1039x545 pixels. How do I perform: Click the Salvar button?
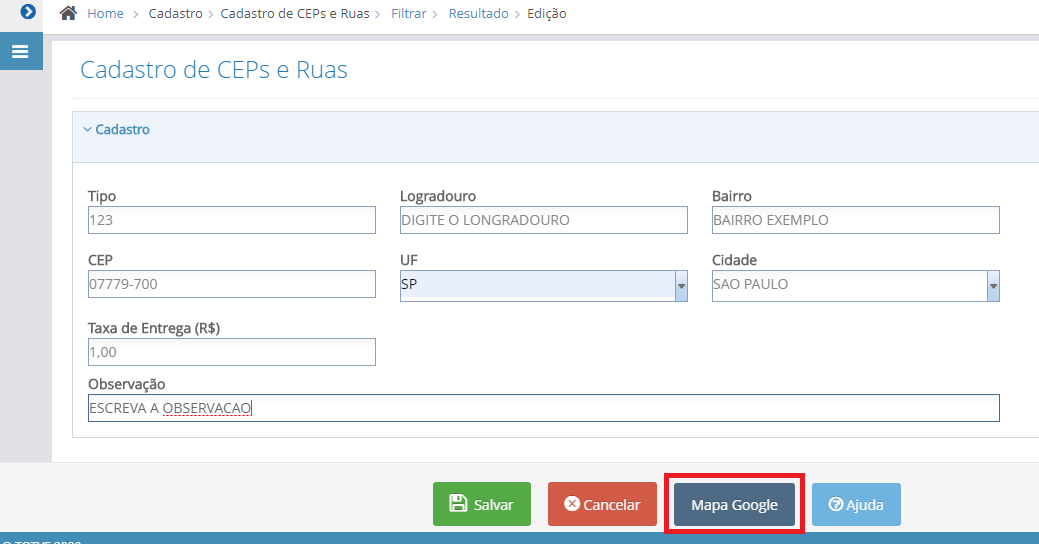(482, 504)
